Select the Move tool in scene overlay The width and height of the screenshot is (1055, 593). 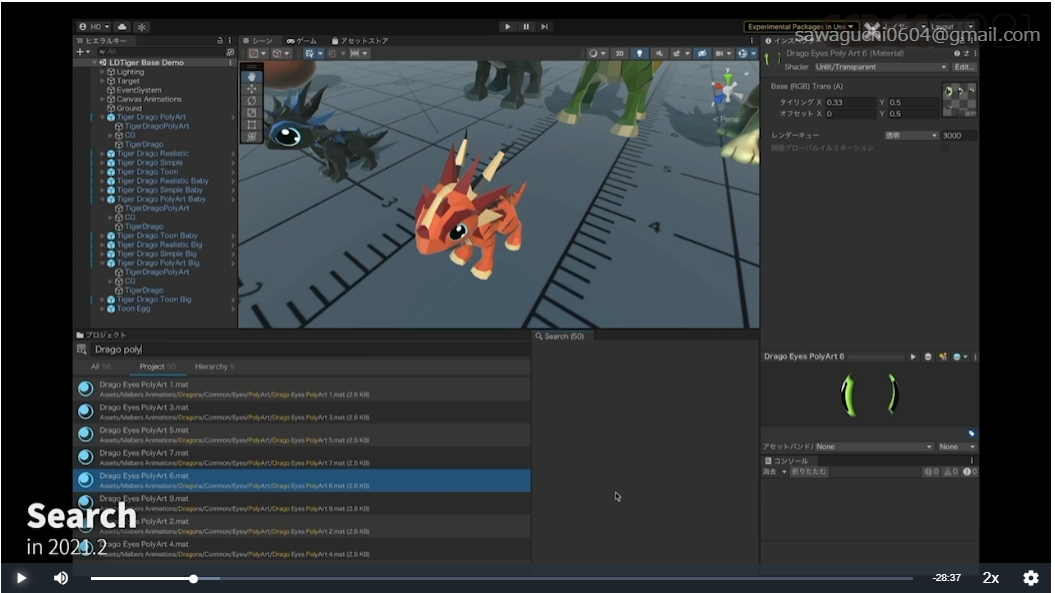point(252,89)
